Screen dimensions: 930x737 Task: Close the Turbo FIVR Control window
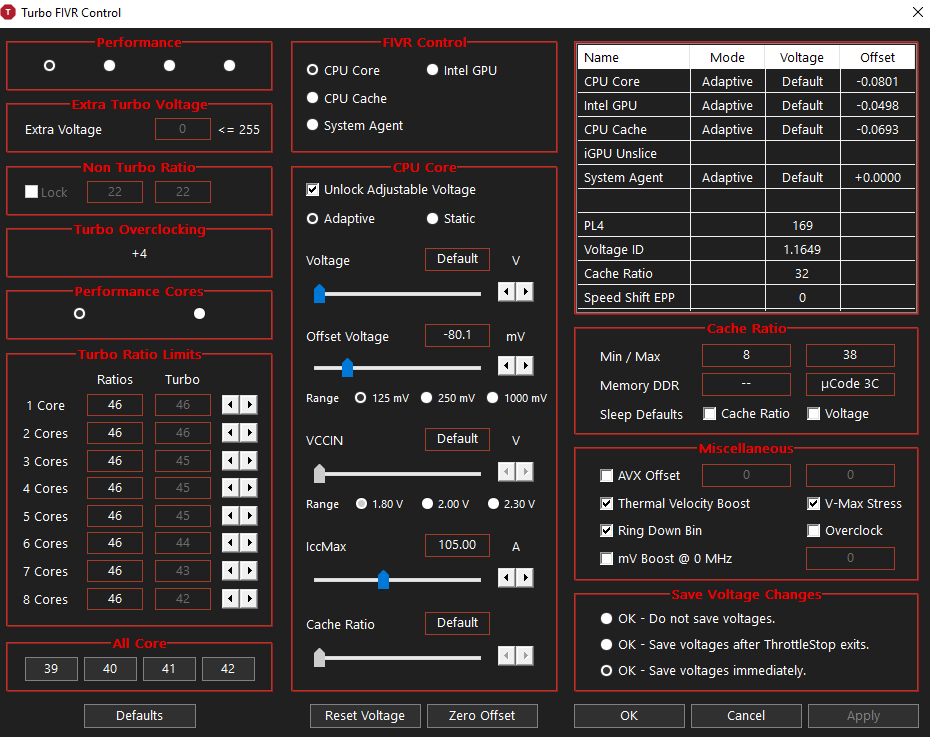917,12
